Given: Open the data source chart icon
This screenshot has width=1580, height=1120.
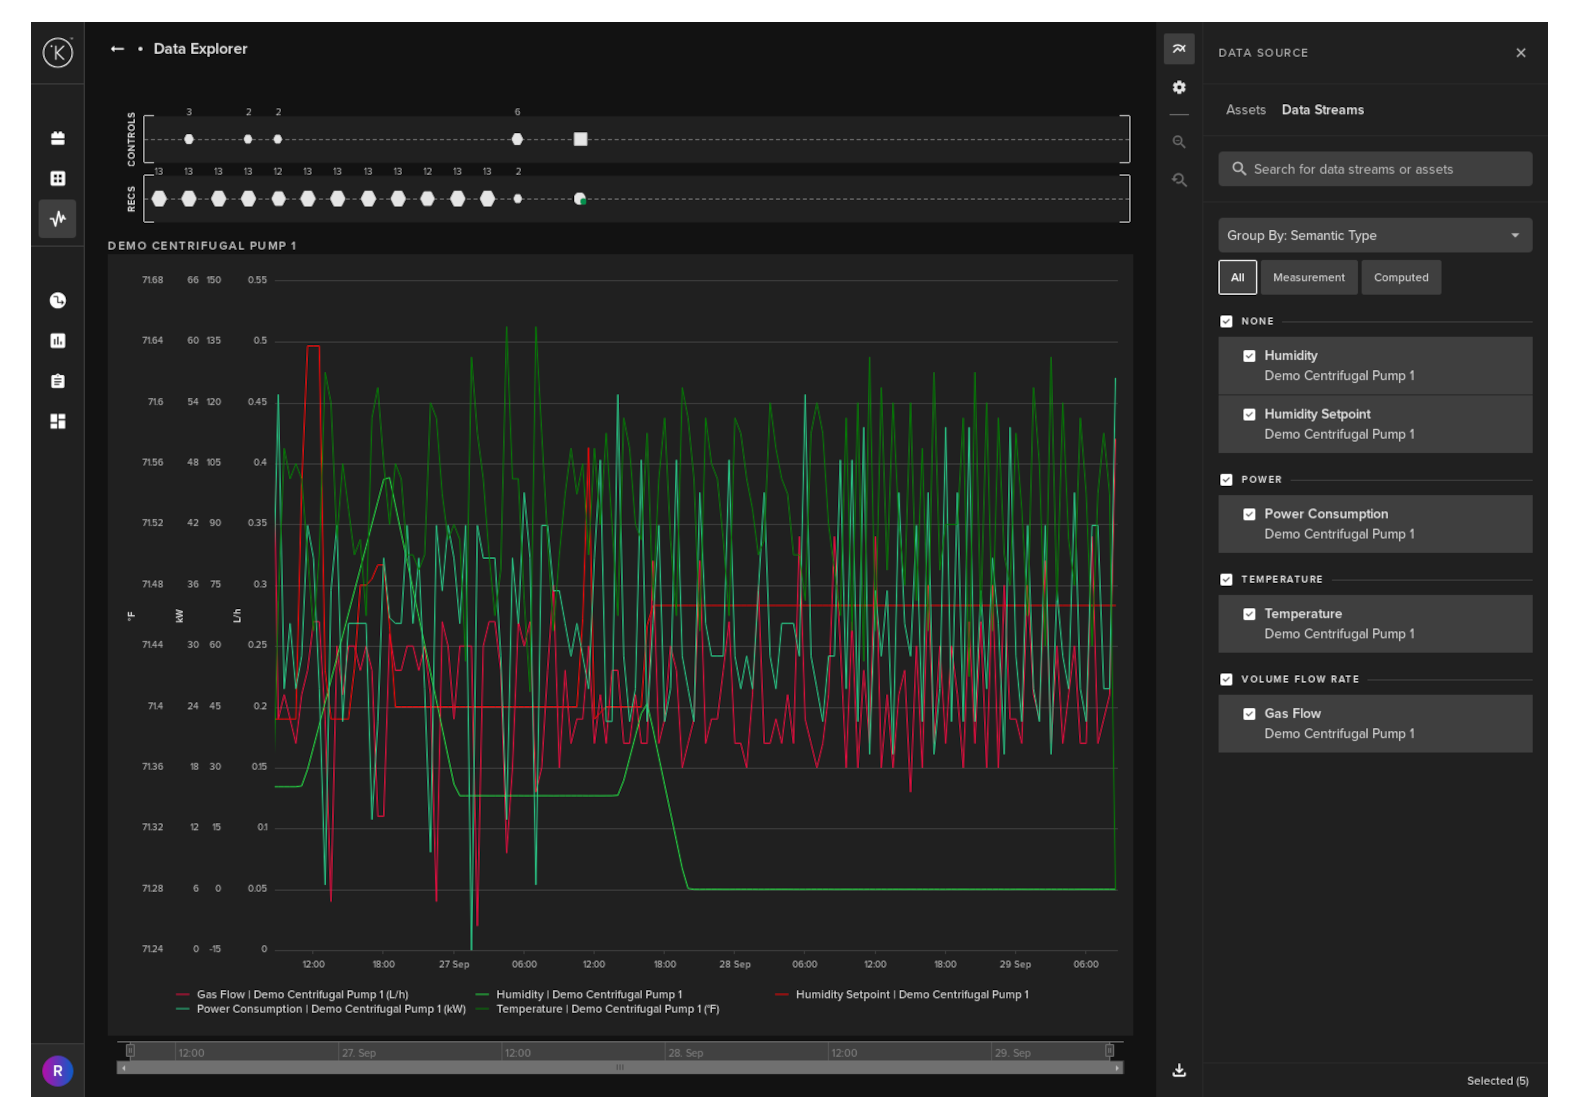Looking at the screenshot, I should tap(1179, 49).
